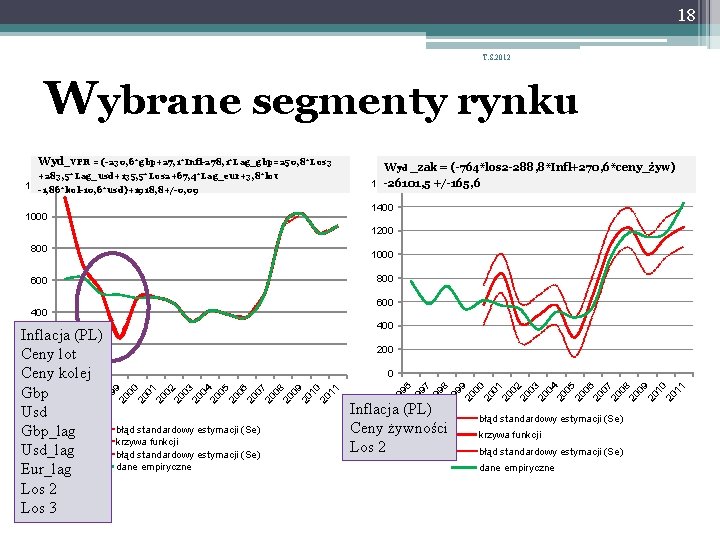
Task: Click the "Ceny żywności" entry
Action: (399, 428)
